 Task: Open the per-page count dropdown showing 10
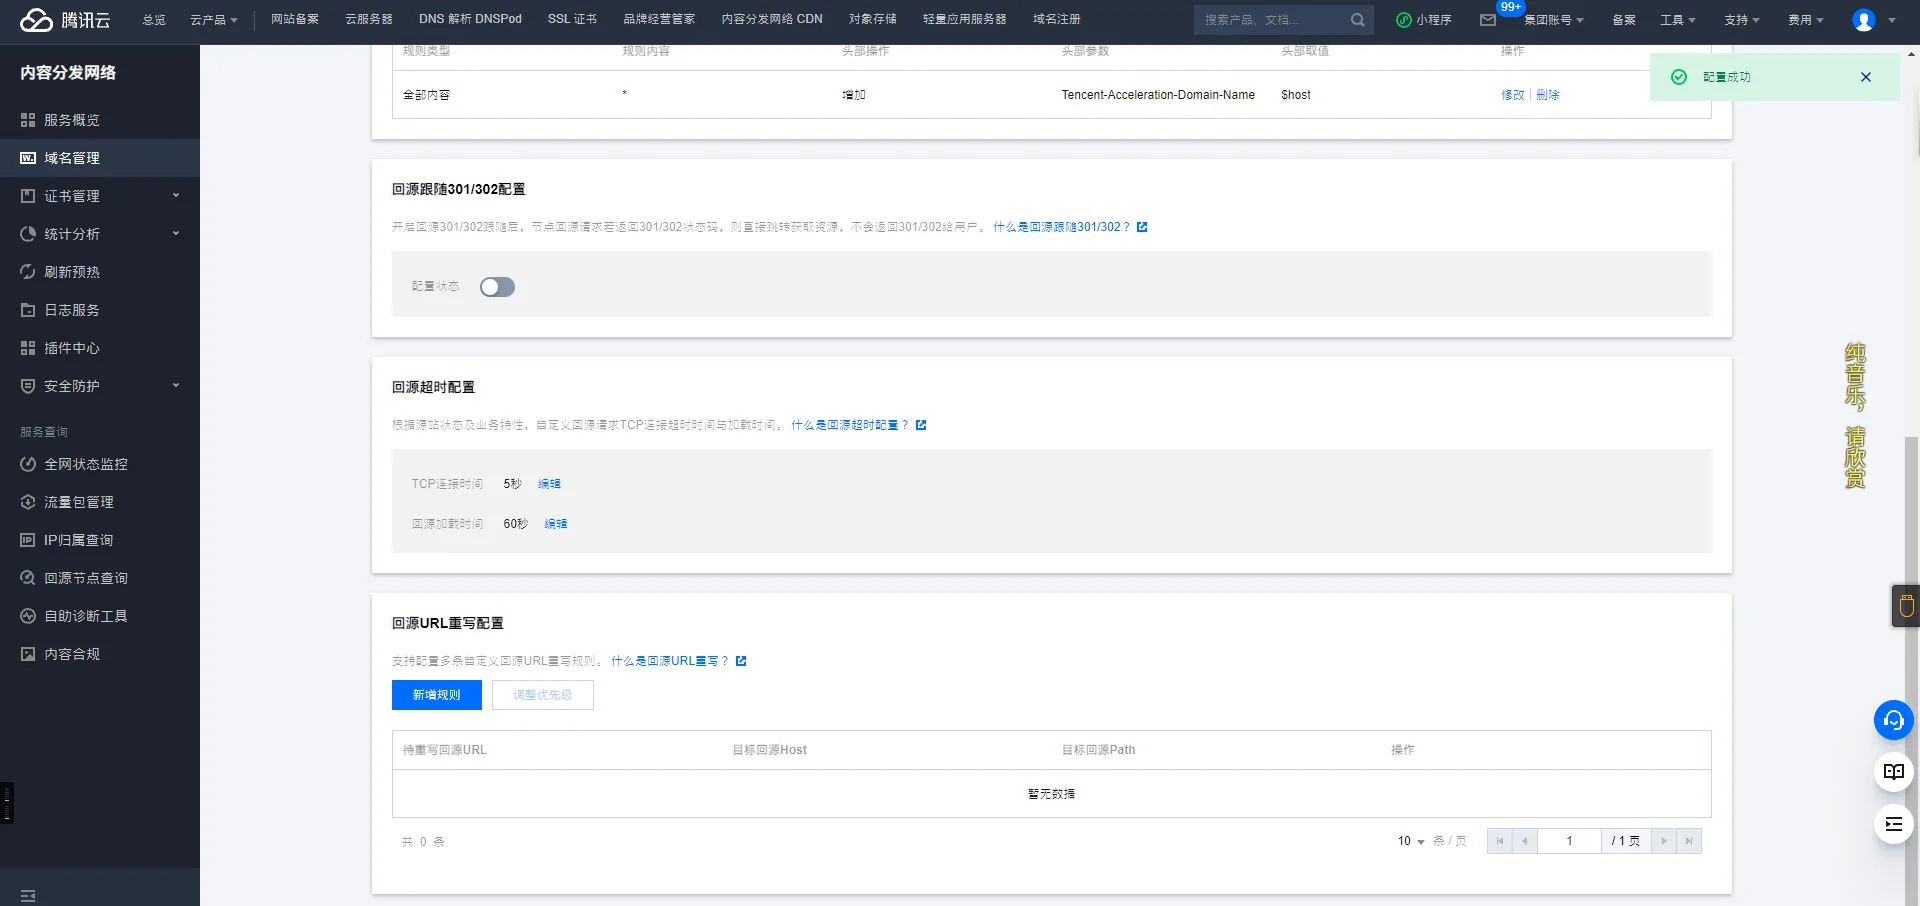tap(1407, 841)
